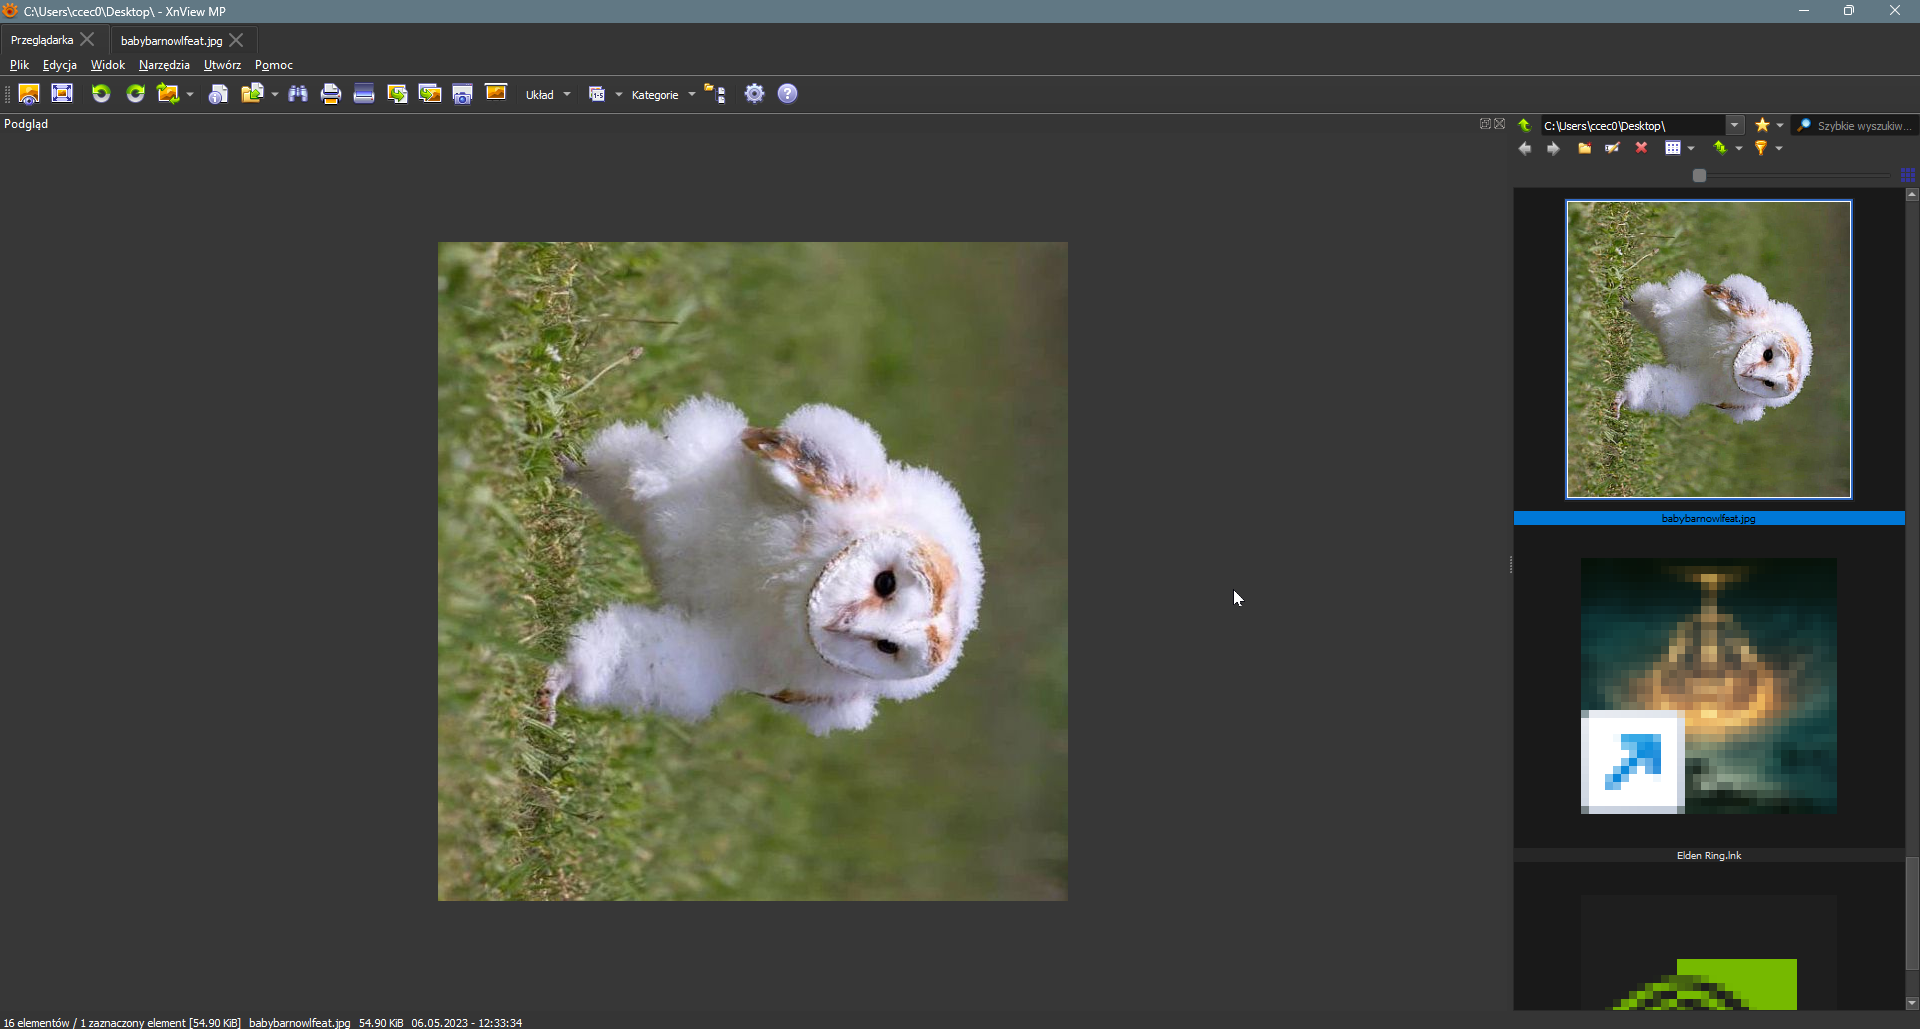Click the capture screen camera icon

462,94
